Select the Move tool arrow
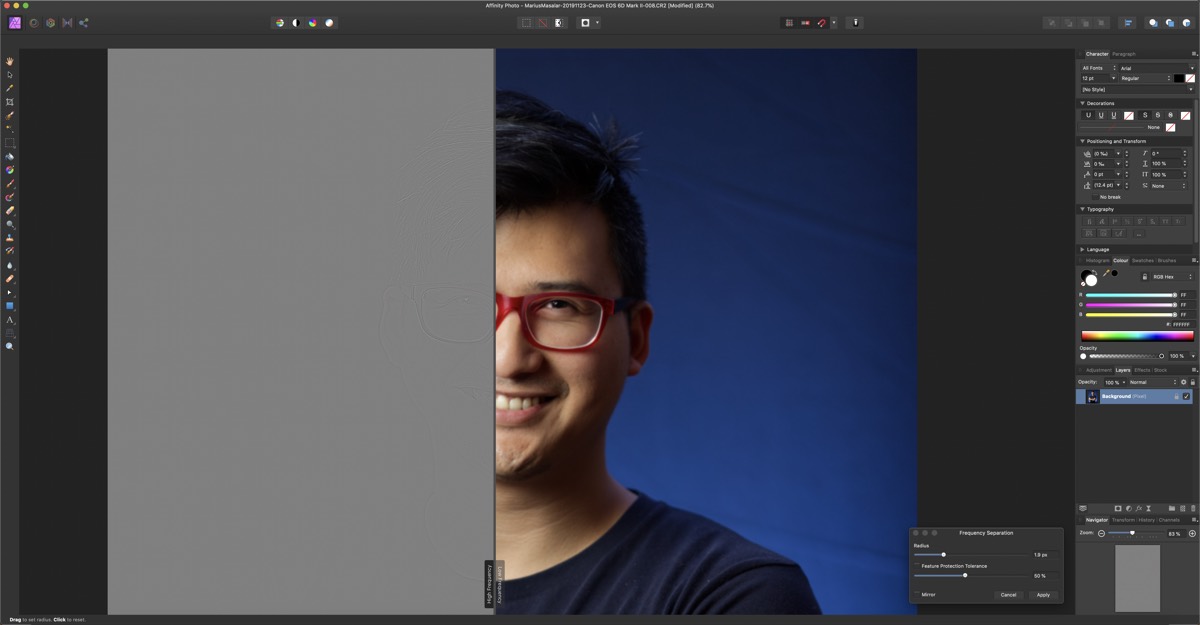 coord(10,75)
